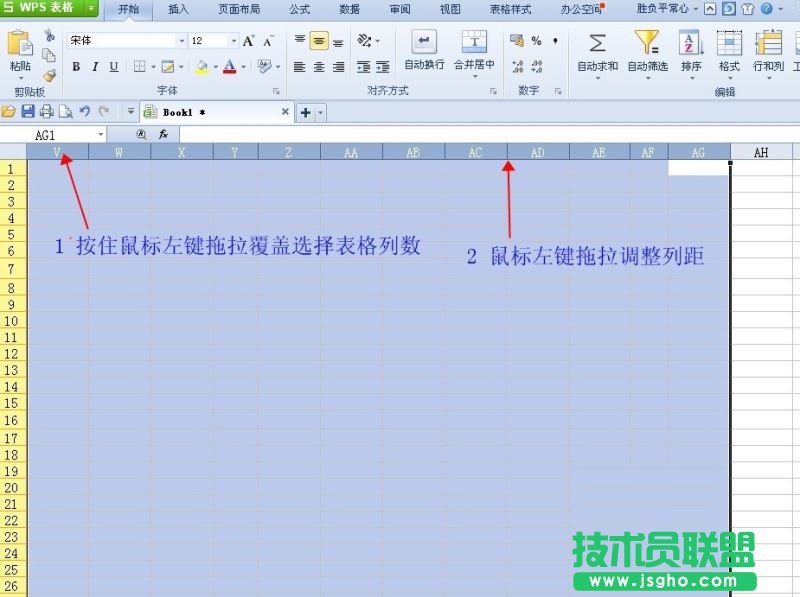Toggle Italic formatting
The width and height of the screenshot is (800, 597).
coord(95,67)
